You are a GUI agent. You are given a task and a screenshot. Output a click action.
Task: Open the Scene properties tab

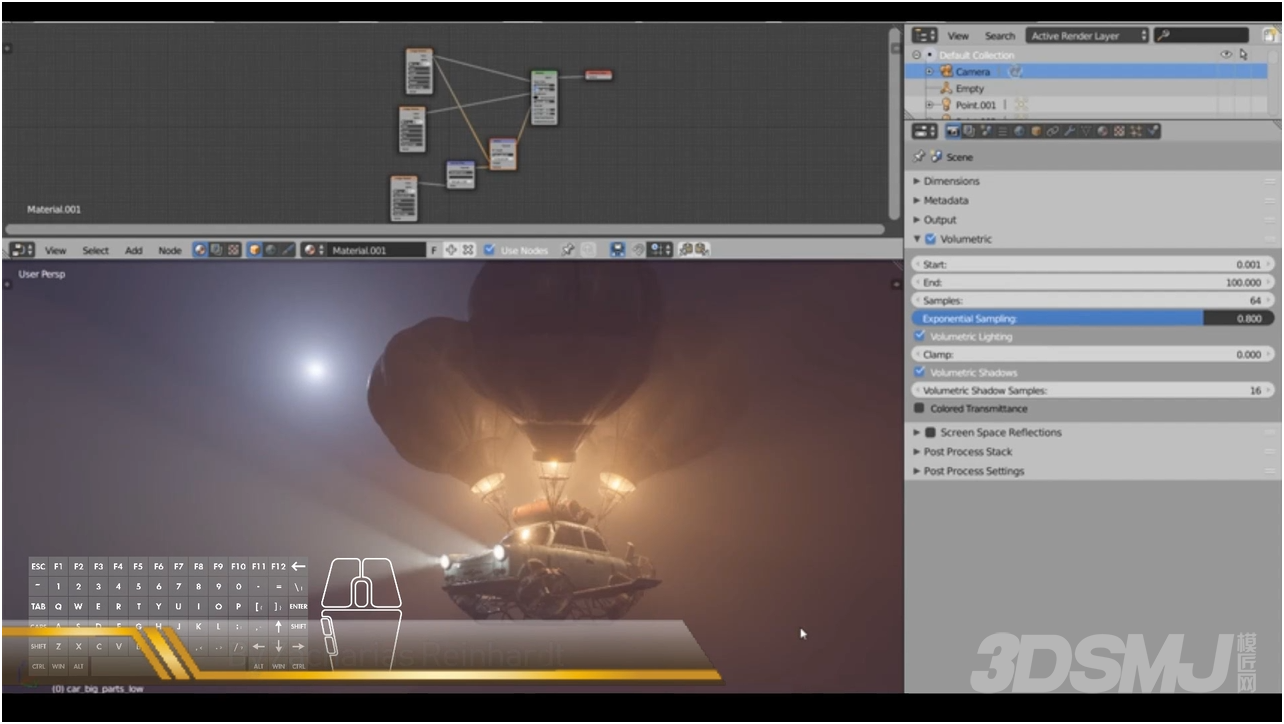pos(985,131)
